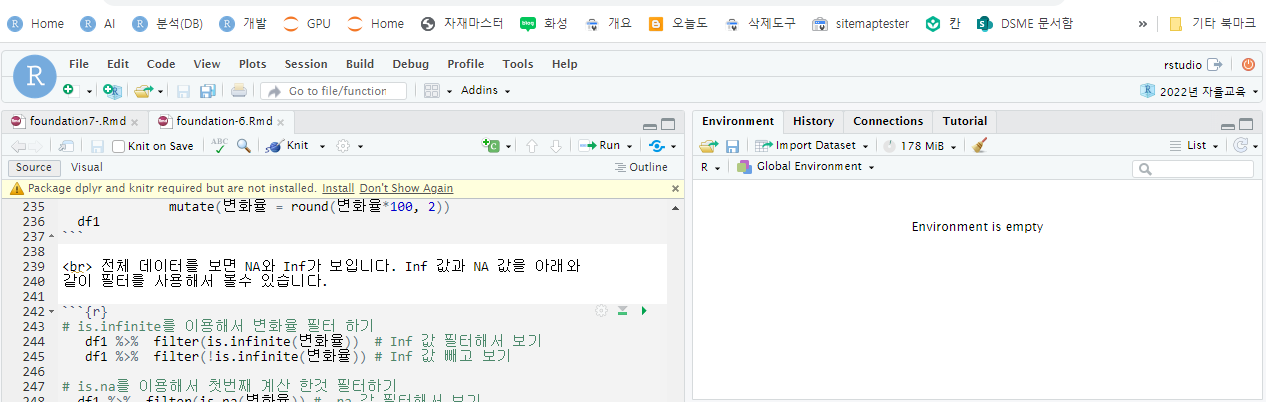This screenshot has width=1266, height=402.
Task: Click the editor Save document floppy icon
Action: click(x=97, y=145)
